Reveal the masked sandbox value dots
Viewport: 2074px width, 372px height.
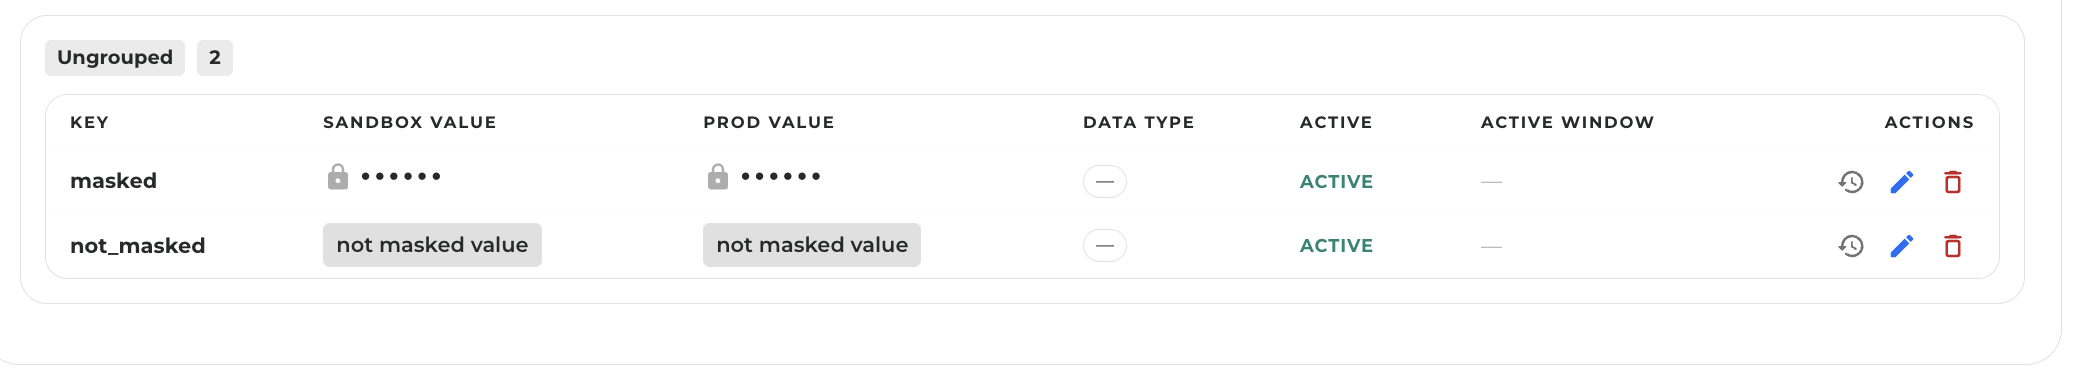click(x=401, y=176)
